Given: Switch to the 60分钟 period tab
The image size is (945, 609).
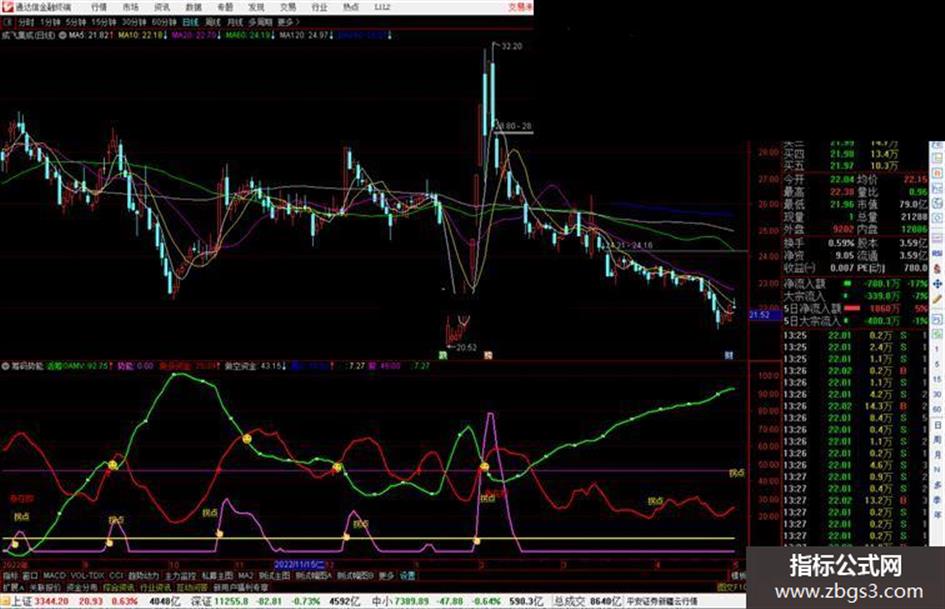Looking at the screenshot, I should [x=164, y=22].
